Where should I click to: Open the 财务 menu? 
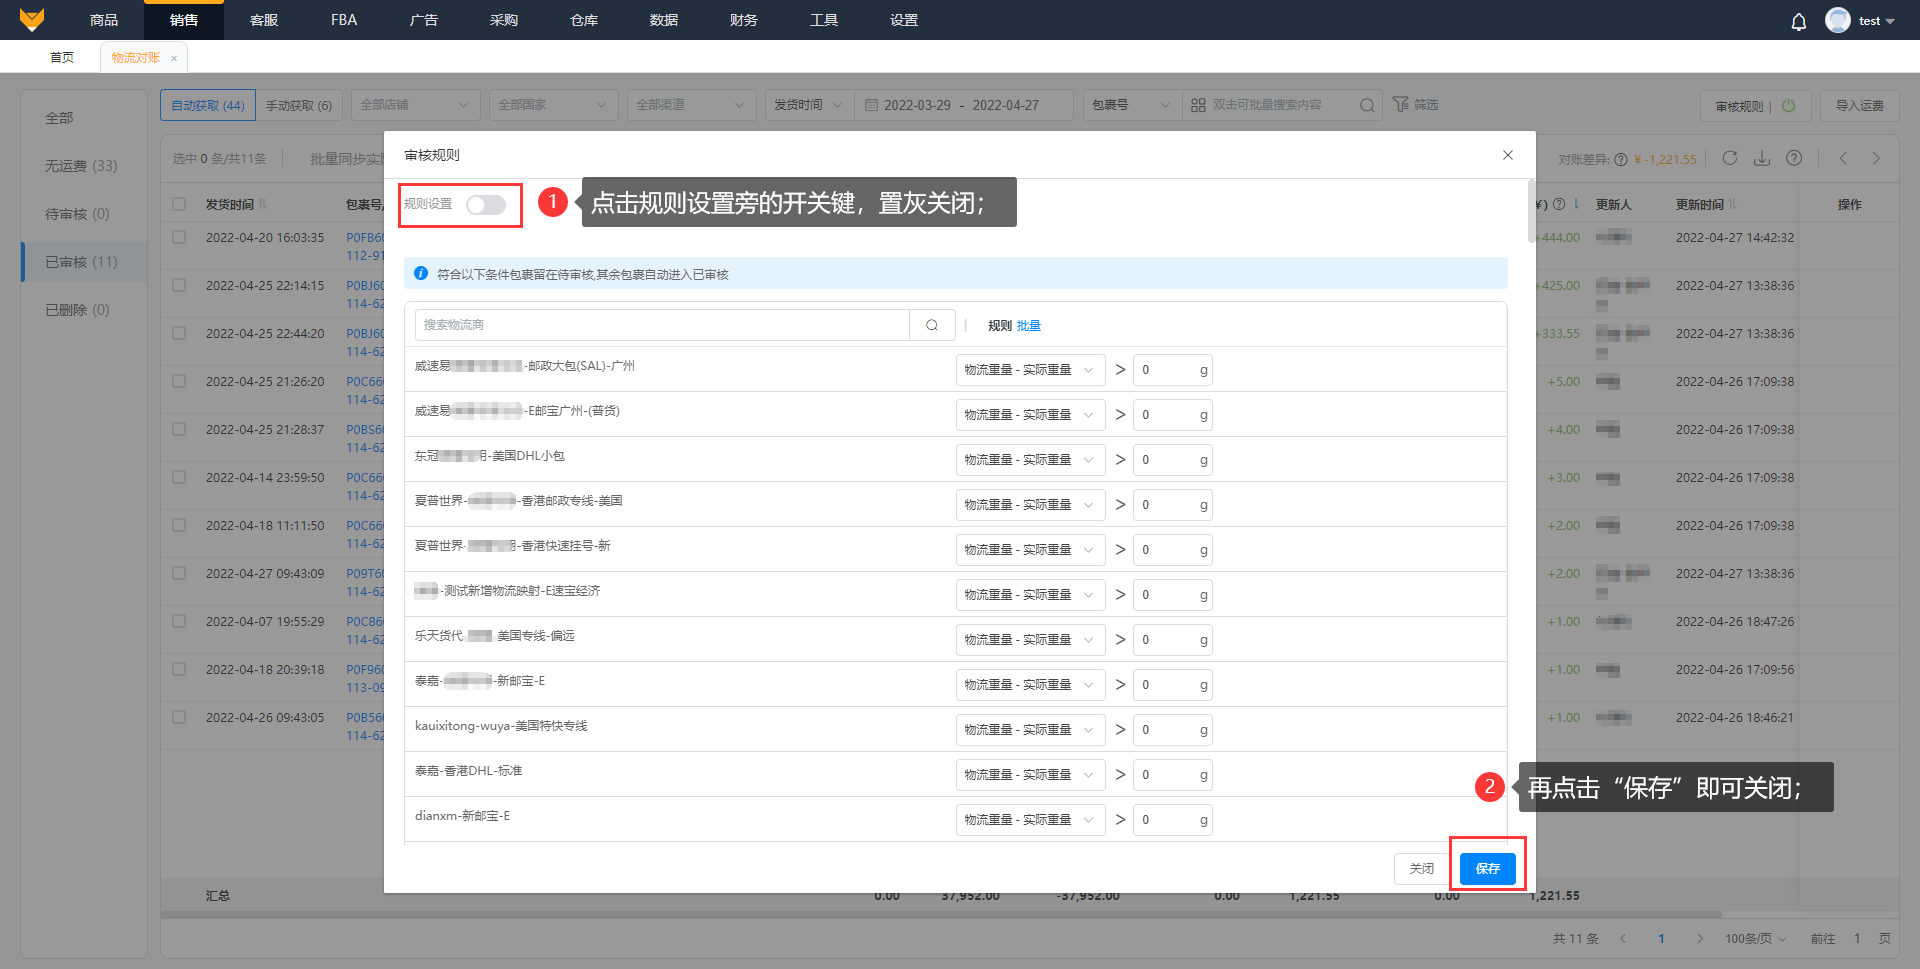click(x=743, y=20)
